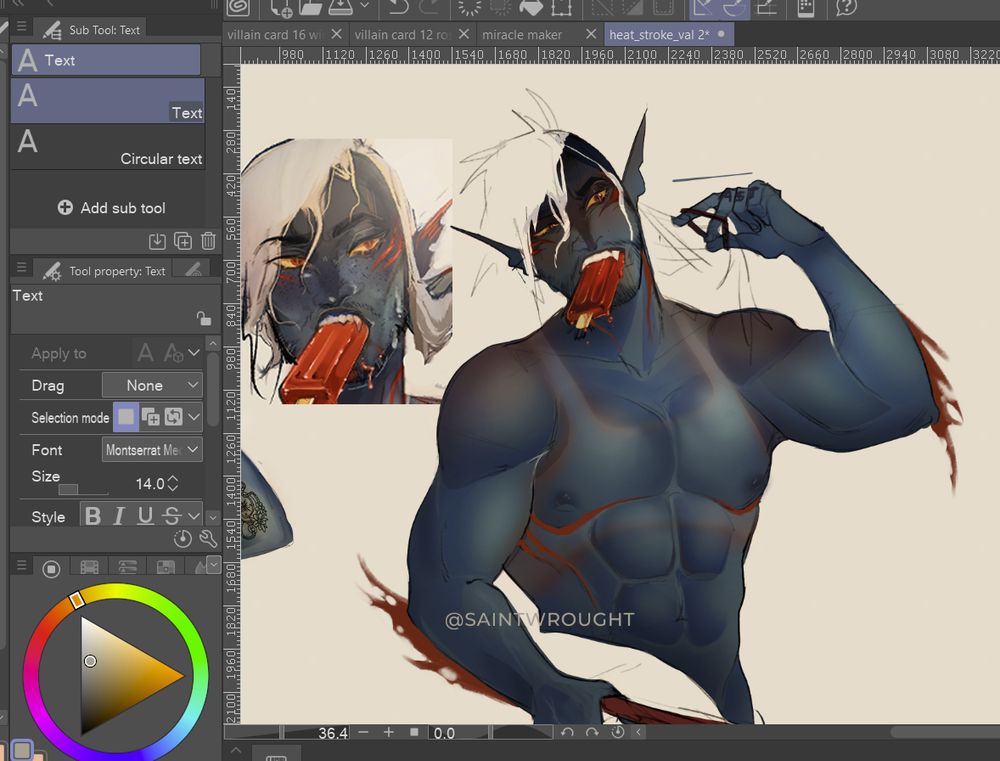Open the Drag None dropdown

coord(151,385)
